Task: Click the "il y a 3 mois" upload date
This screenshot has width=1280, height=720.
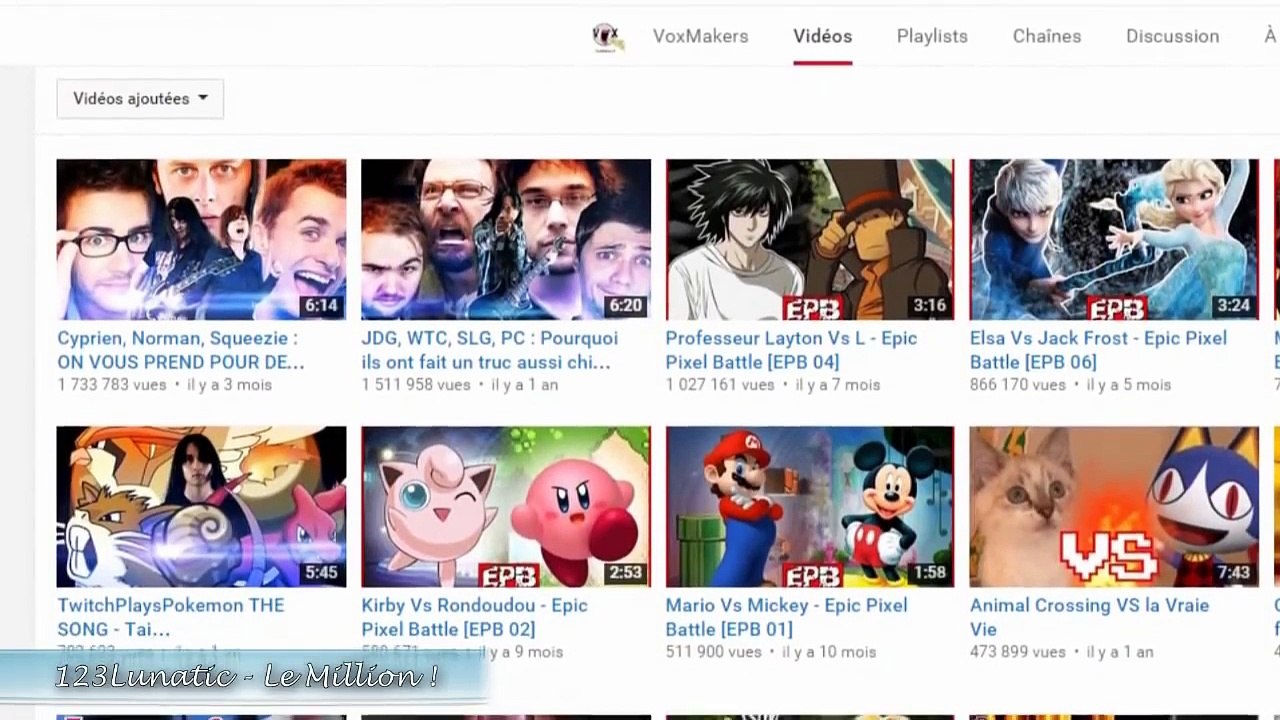Action: point(229,385)
